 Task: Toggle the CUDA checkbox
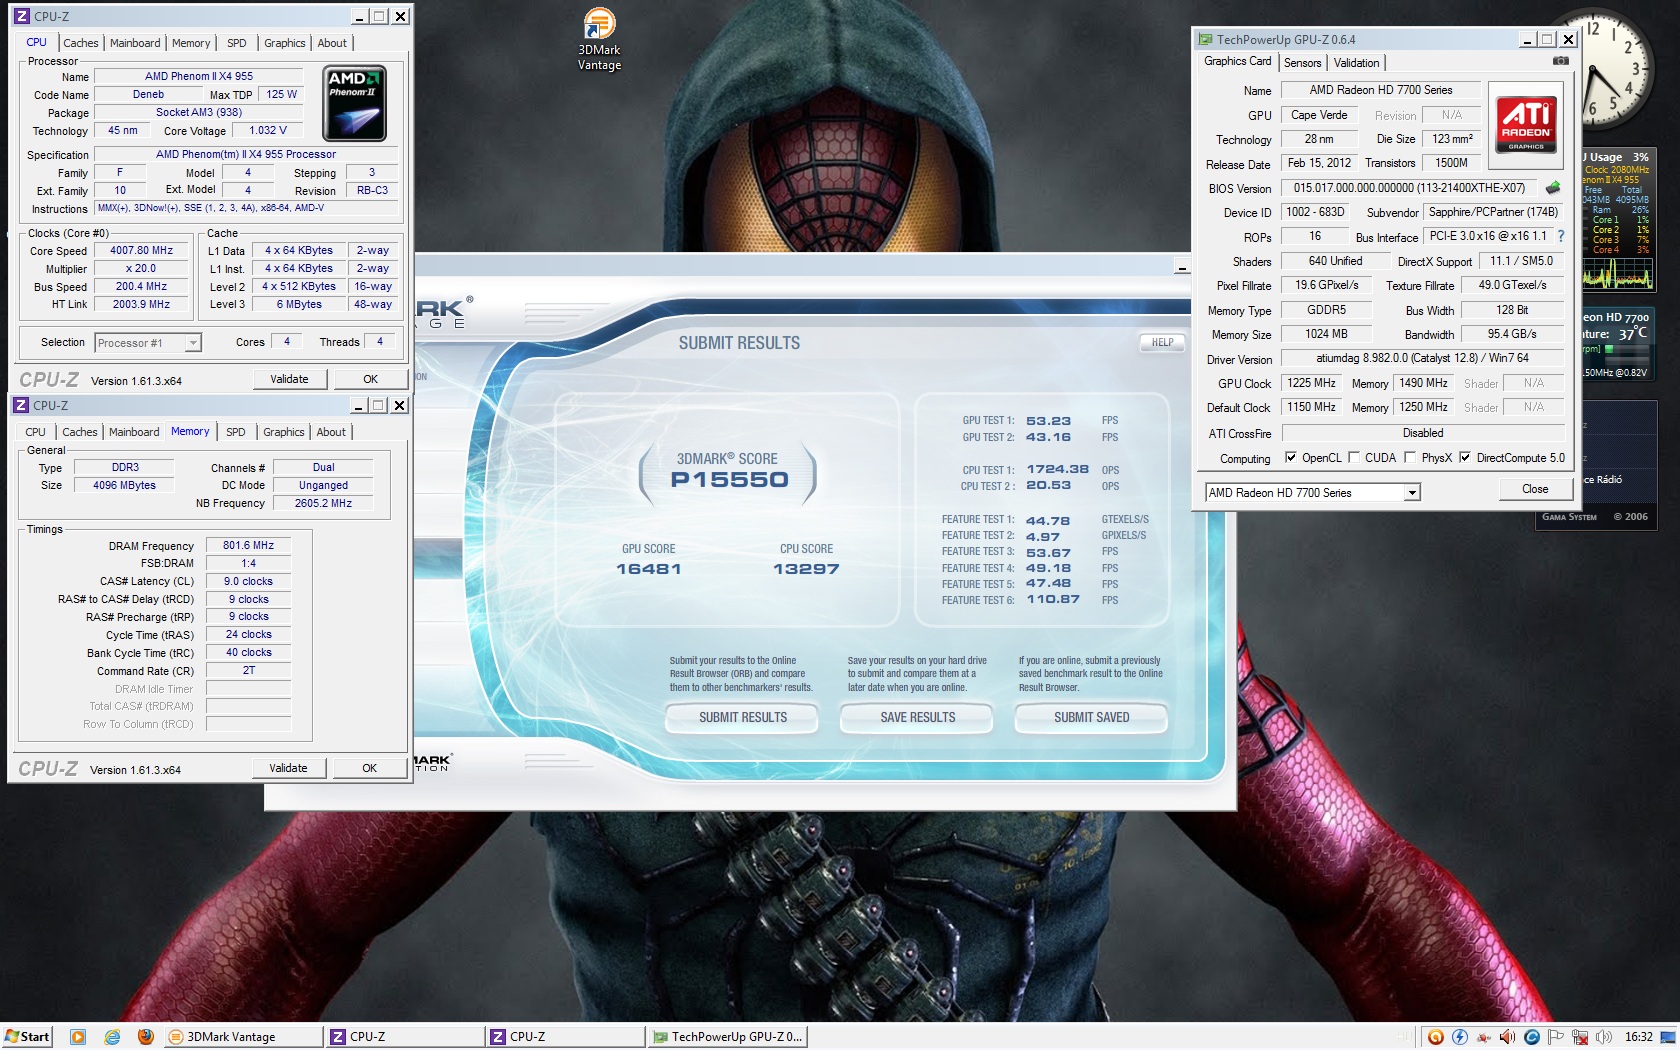click(1354, 458)
